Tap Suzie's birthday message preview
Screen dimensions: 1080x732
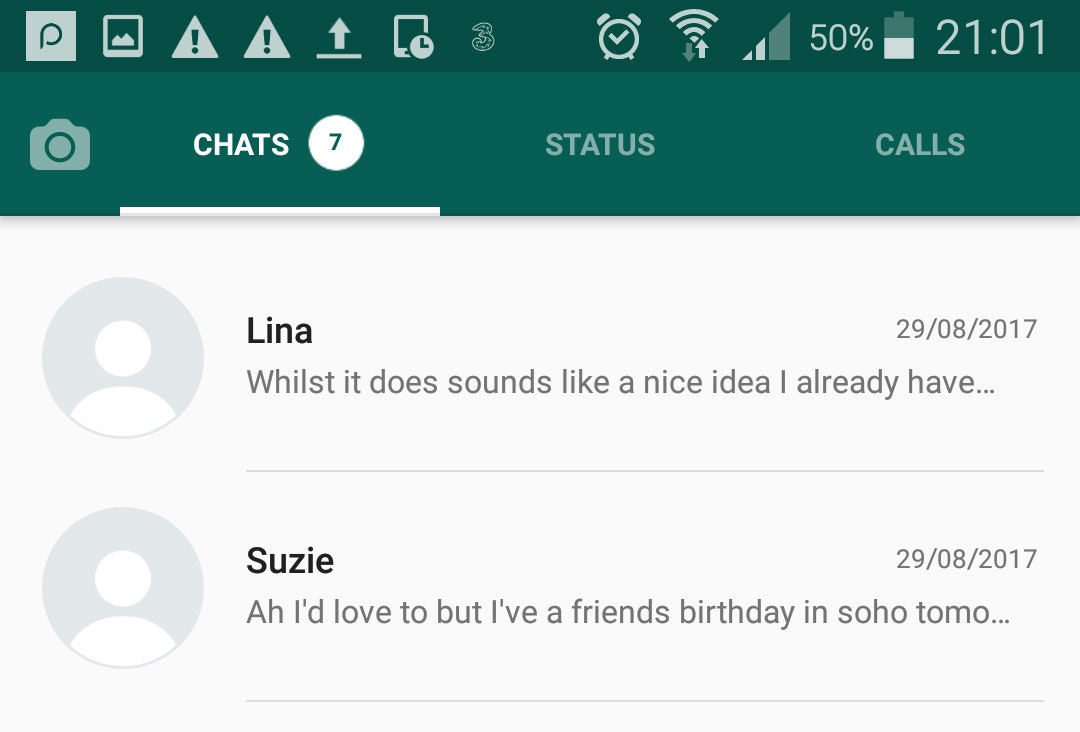click(x=628, y=612)
